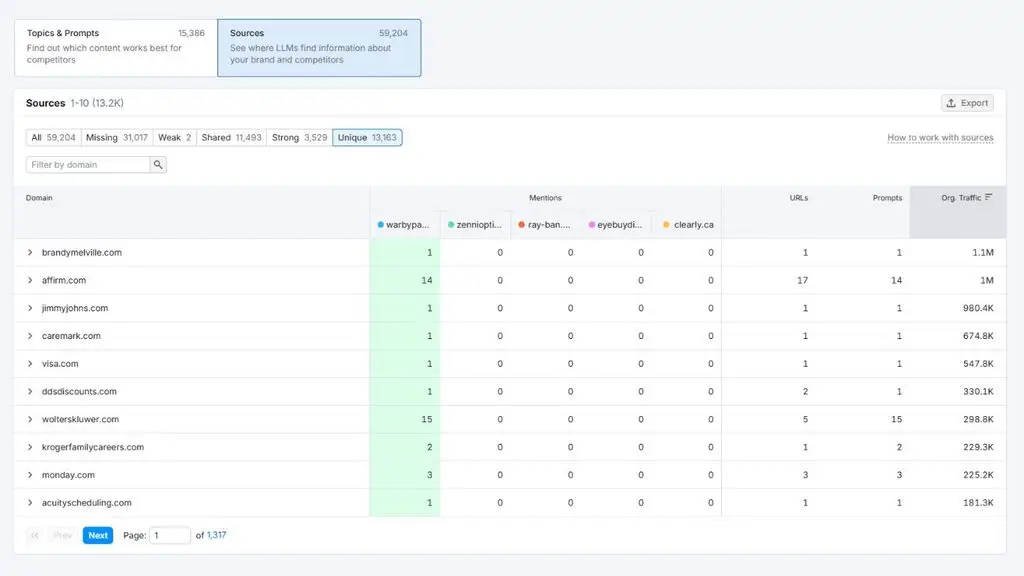Screen dimensions: 1024x576
Task: Open How to work with sources link
Action: pyautogui.click(x=940, y=138)
